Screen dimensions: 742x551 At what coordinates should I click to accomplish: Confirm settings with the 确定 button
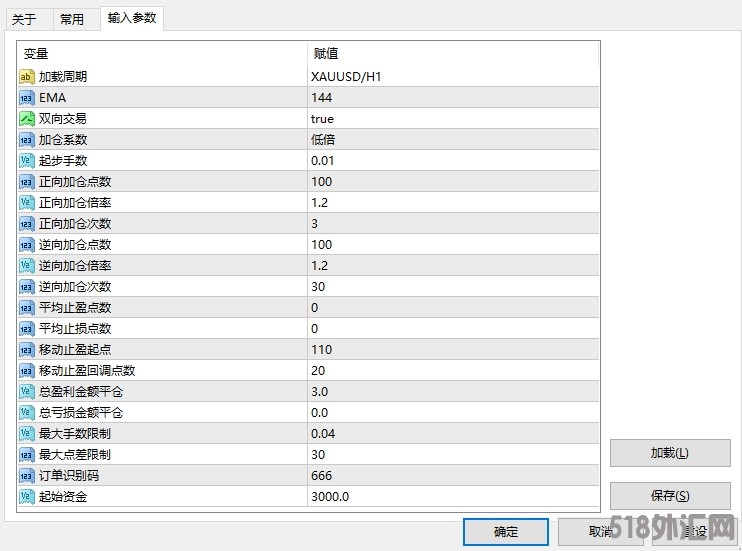[x=506, y=532]
